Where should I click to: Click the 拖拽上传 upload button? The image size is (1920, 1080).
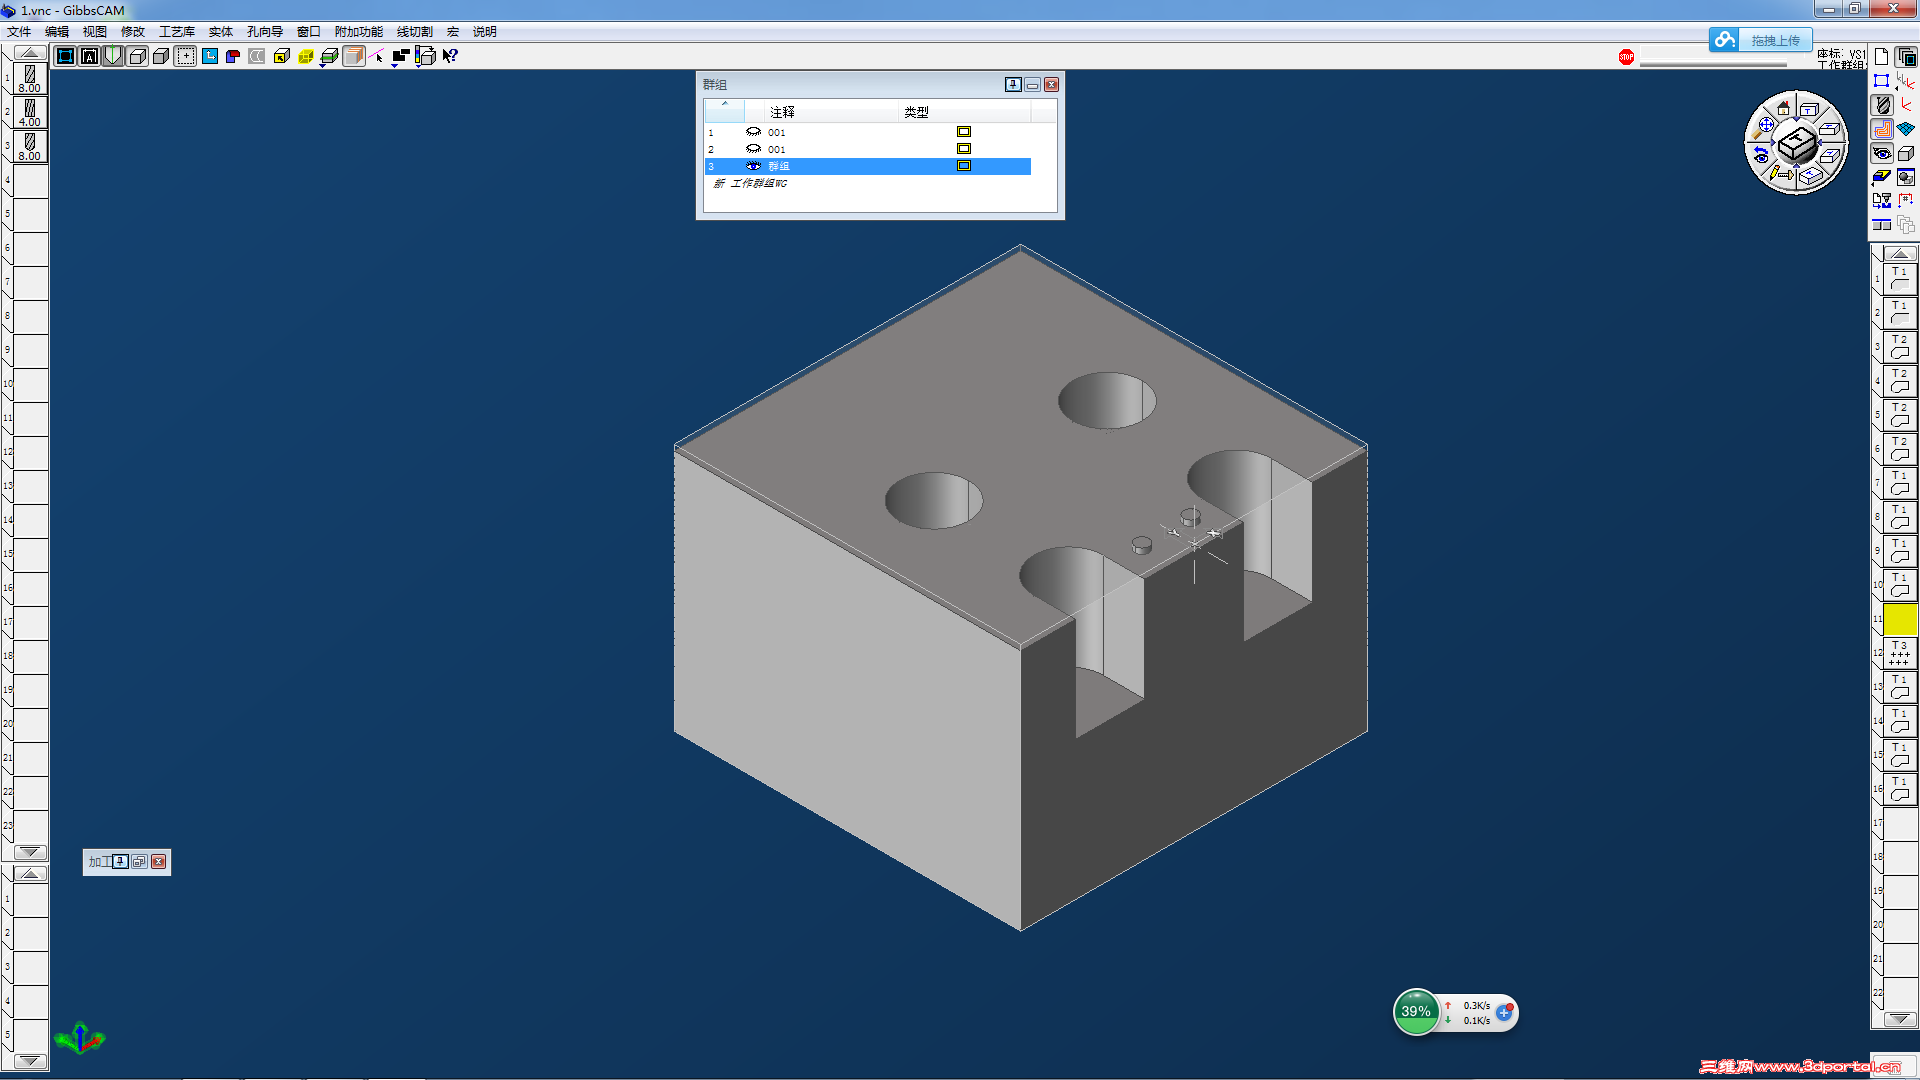[x=1774, y=40]
